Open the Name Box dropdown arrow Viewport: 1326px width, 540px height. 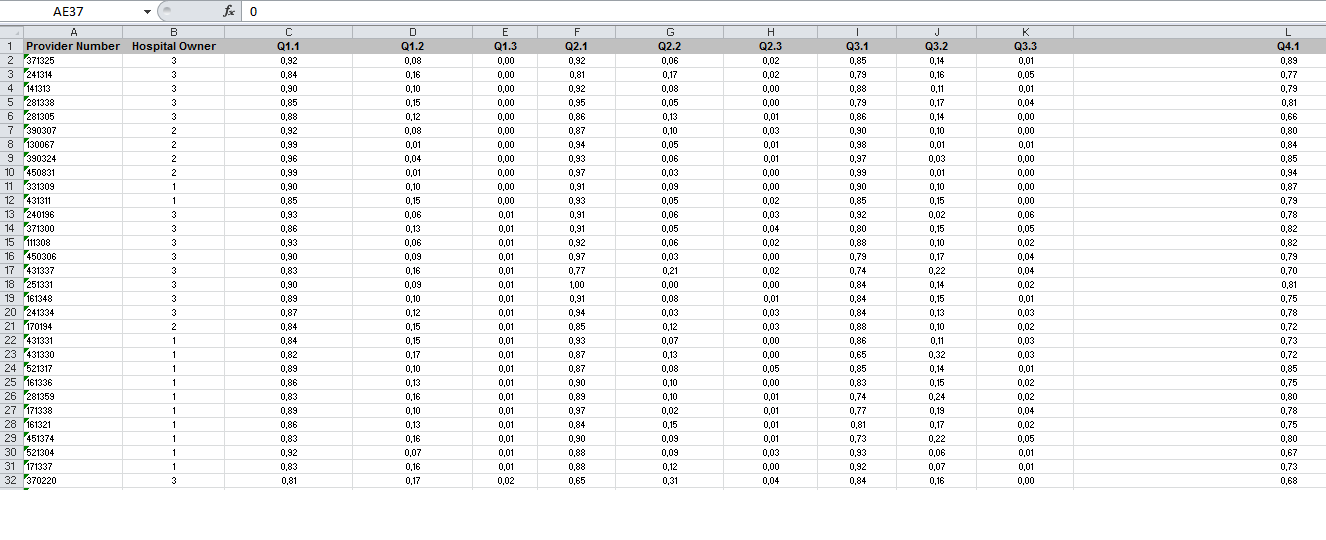(147, 12)
